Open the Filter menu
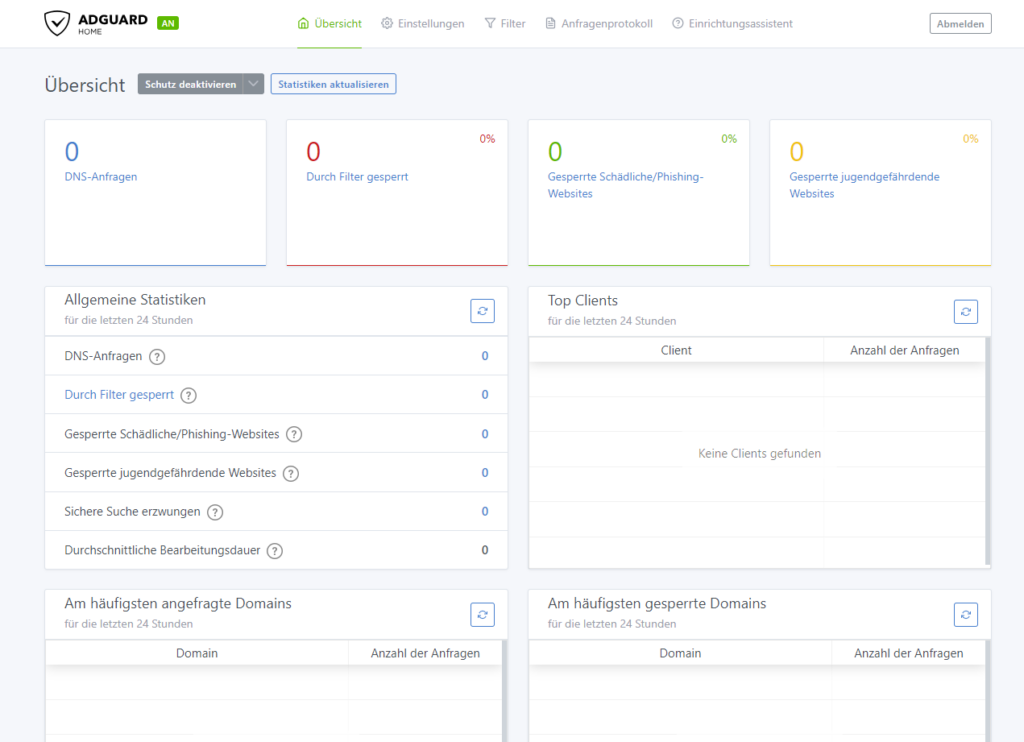1024x742 pixels. coord(505,24)
